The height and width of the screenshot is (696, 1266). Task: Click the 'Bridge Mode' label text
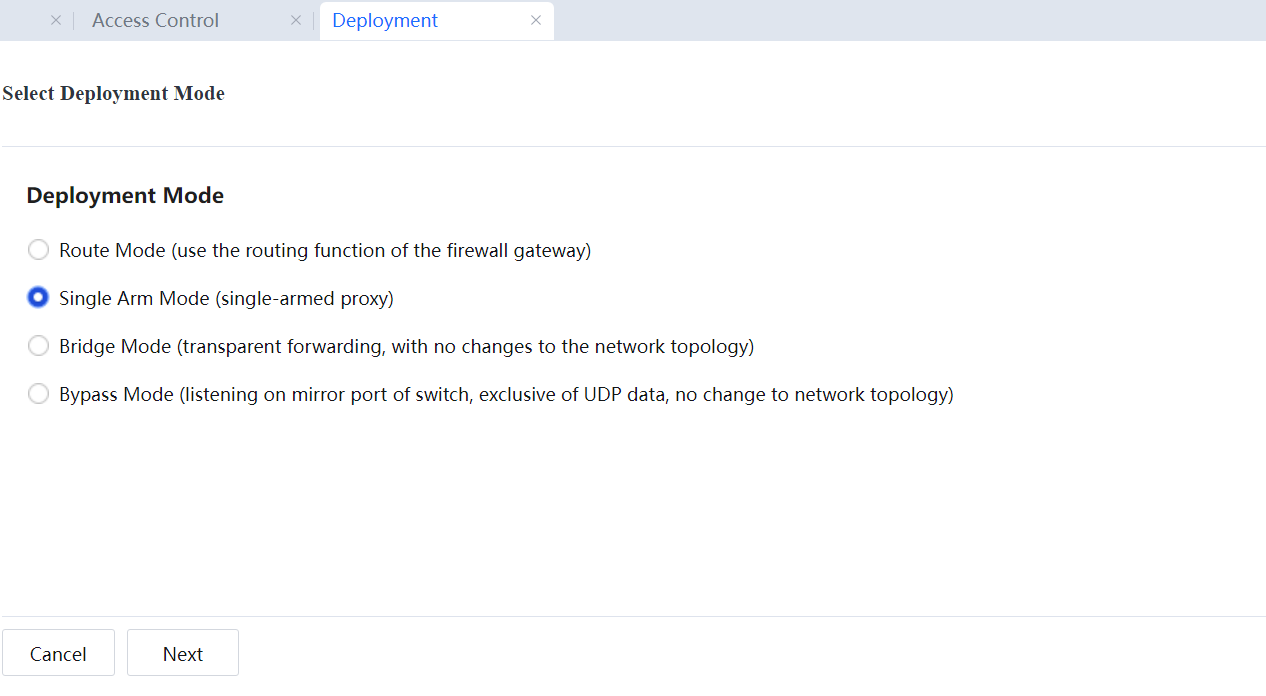click(115, 346)
